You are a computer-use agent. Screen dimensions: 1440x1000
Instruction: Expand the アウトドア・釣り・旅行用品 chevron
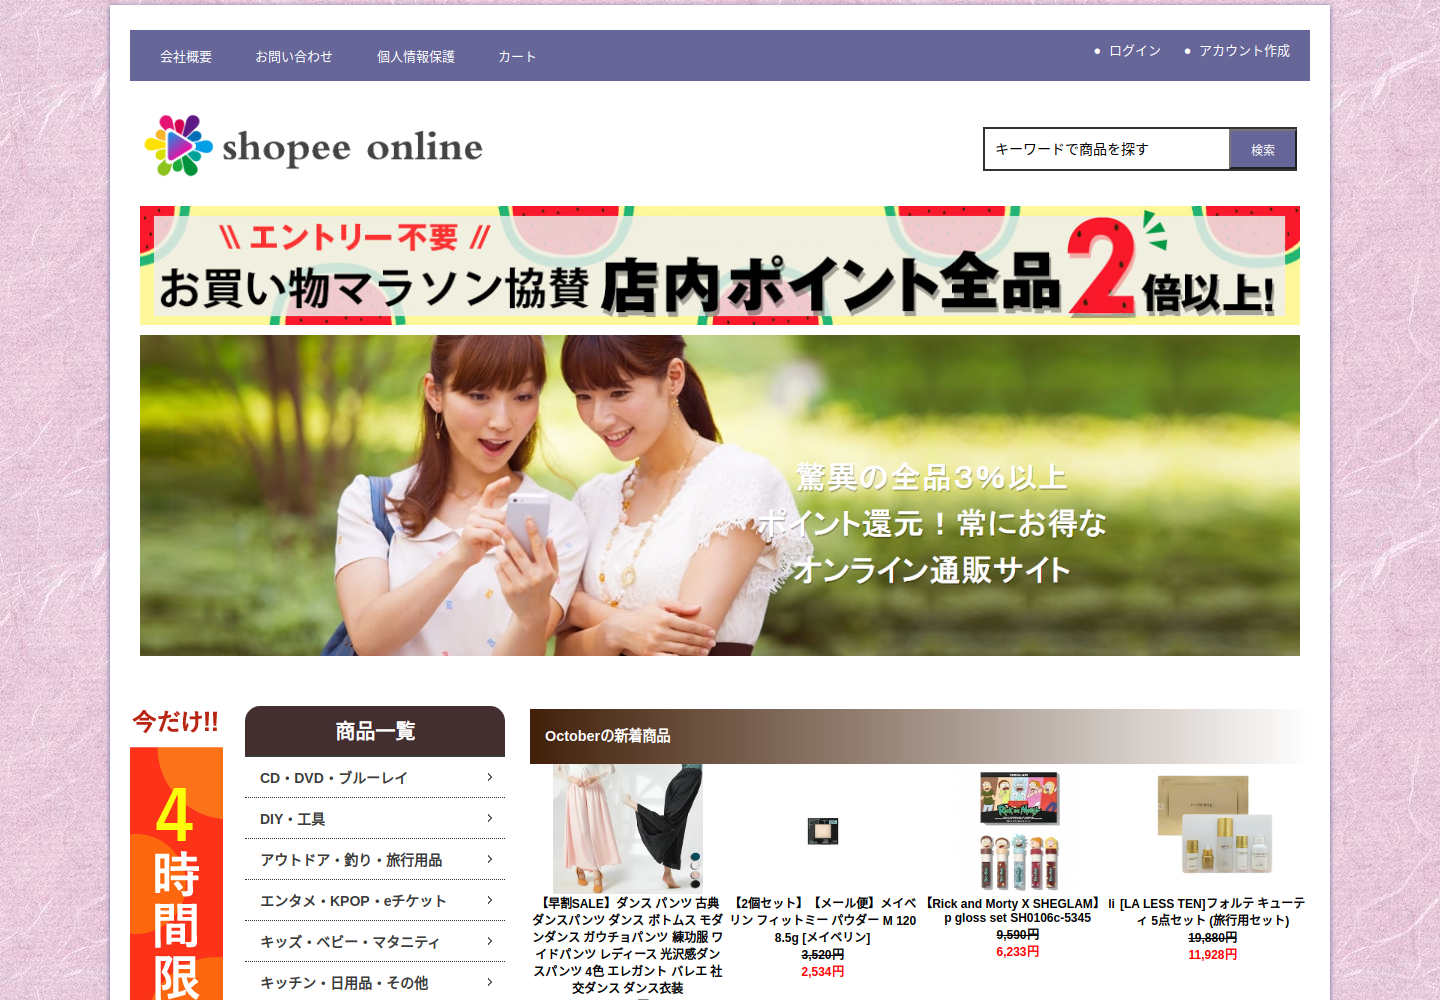pos(490,859)
